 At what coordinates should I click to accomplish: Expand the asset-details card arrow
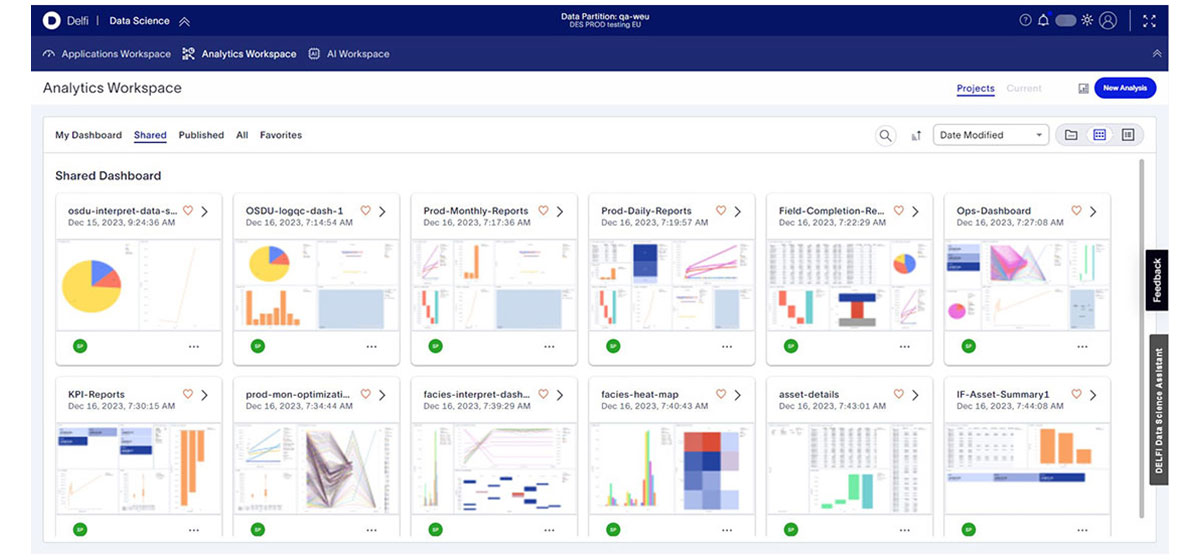tap(916, 394)
